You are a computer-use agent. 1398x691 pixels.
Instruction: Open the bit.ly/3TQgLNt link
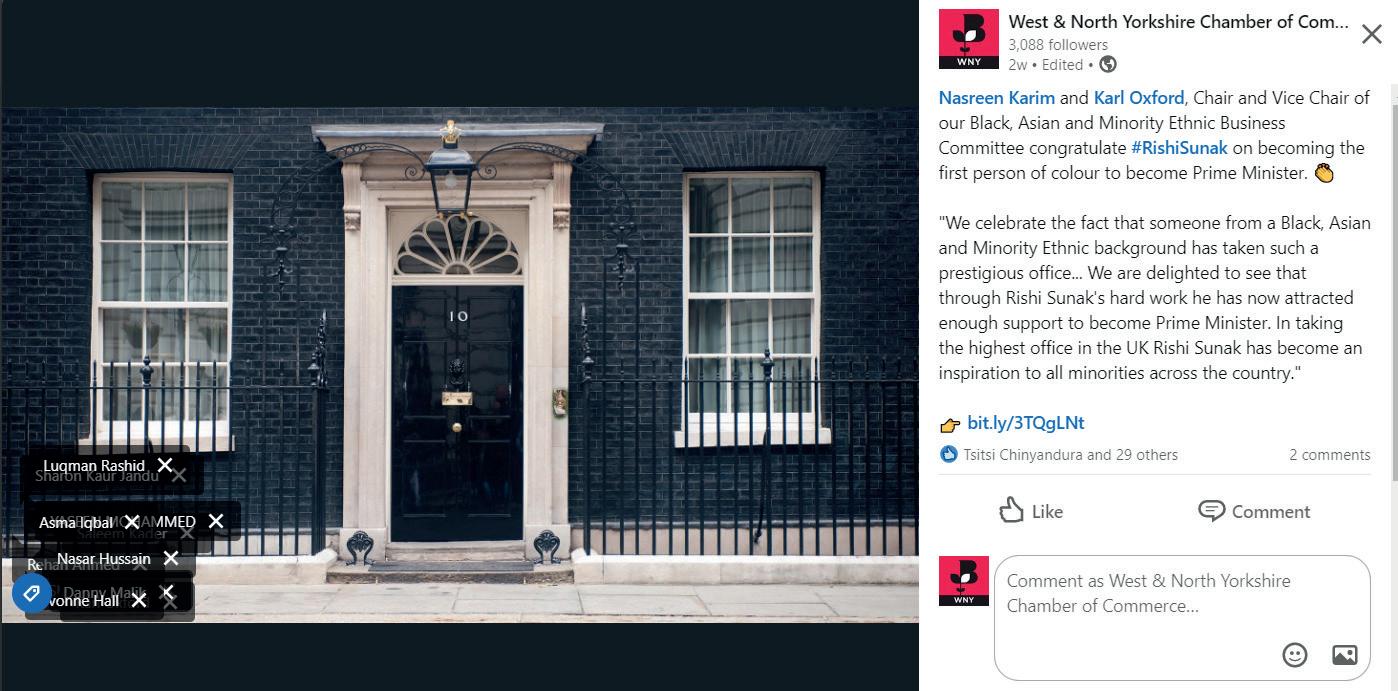coord(1026,423)
